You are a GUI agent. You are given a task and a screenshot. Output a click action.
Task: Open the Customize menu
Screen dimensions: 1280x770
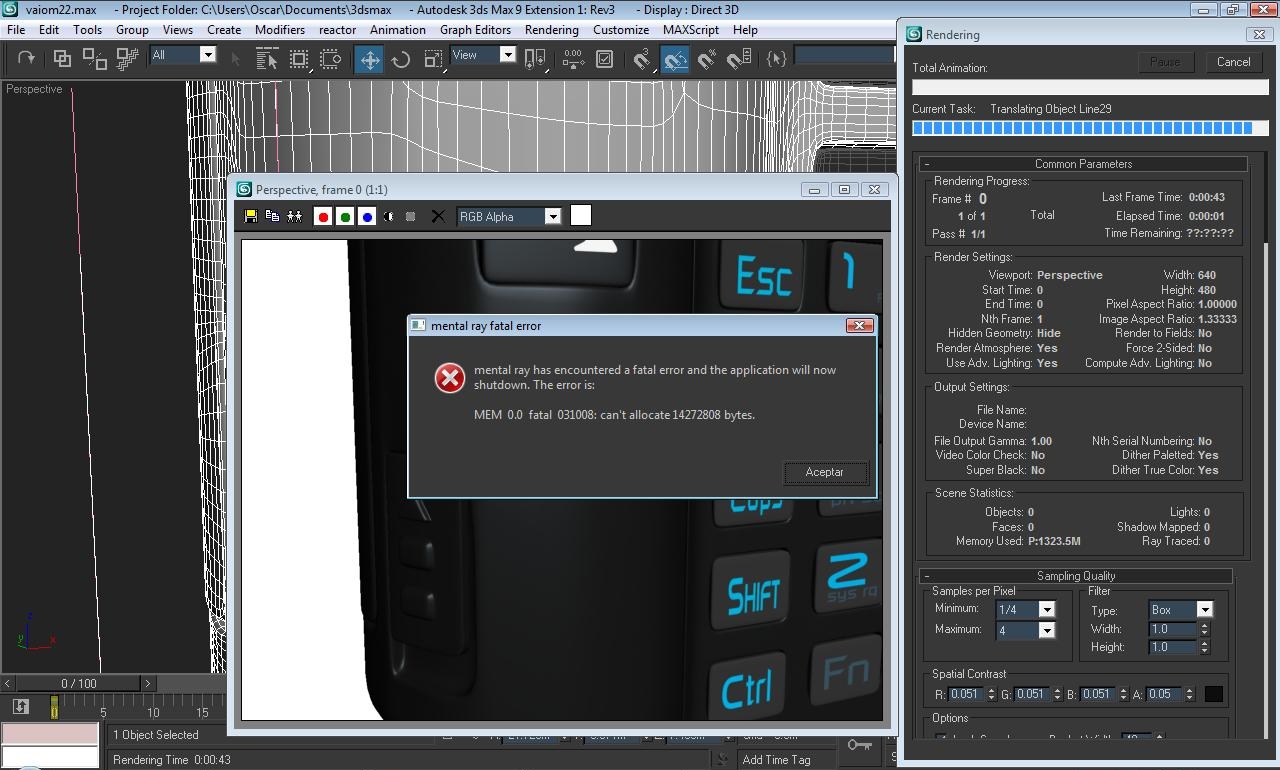coord(621,30)
